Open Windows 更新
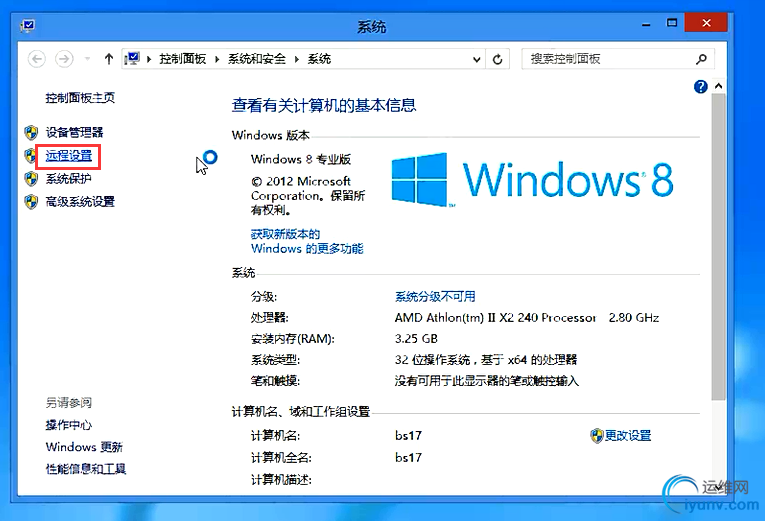This screenshot has height=521, width=765. [84, 447]
